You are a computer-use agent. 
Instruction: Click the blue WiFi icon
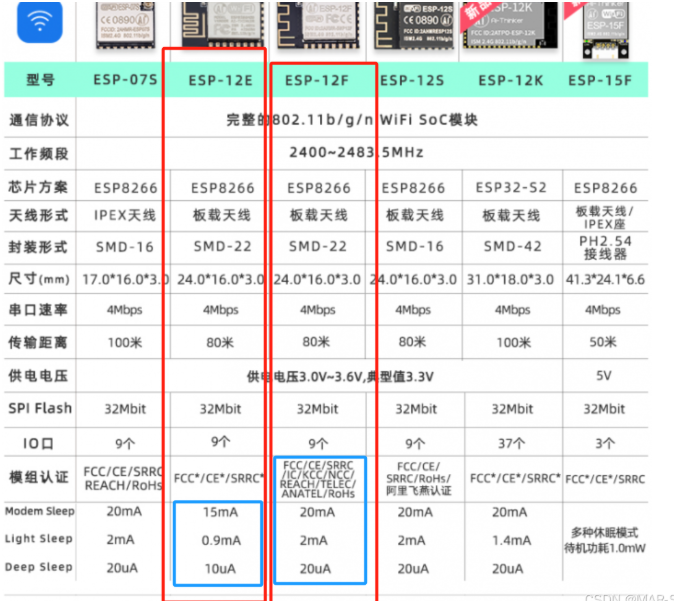click(x=40, y=21)
